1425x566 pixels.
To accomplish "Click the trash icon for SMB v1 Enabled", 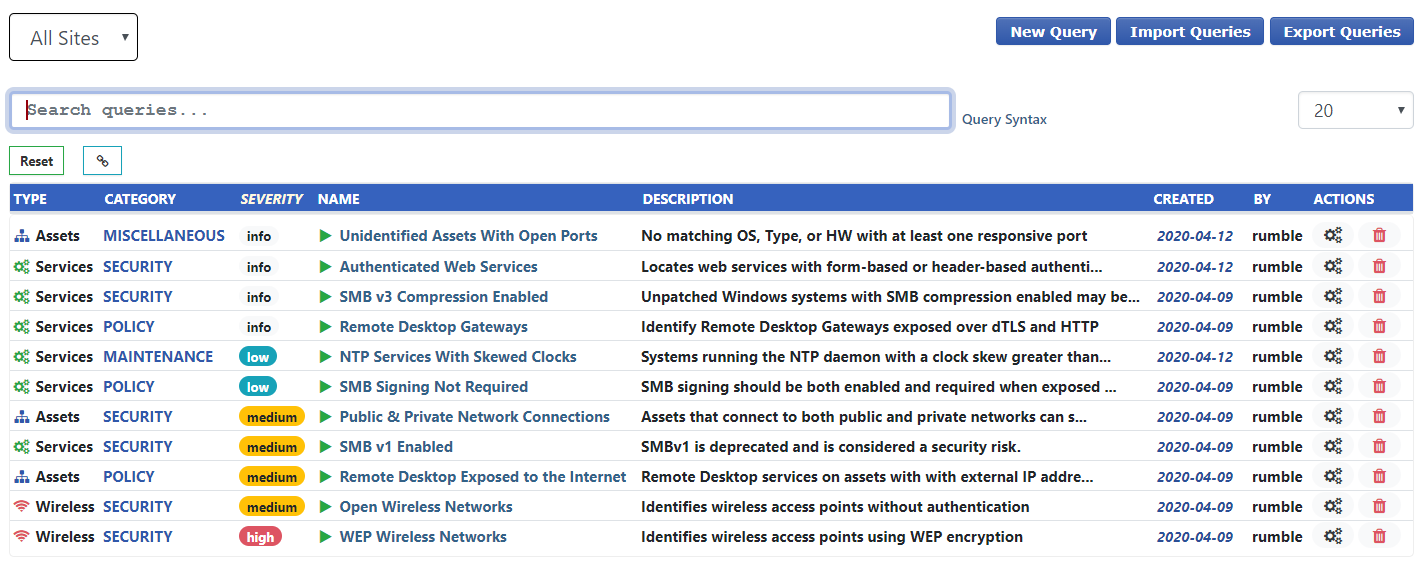I will pyautogui.click(x=1379, y=447).
